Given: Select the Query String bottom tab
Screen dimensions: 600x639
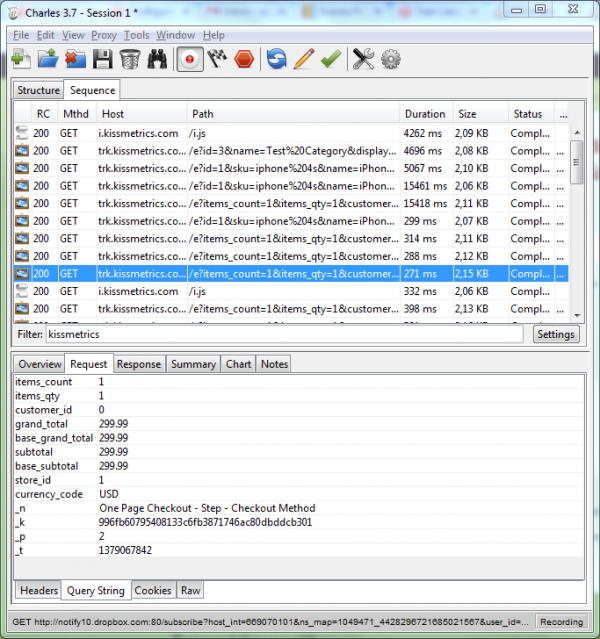Looking at the screenshot, I should 96,590.
